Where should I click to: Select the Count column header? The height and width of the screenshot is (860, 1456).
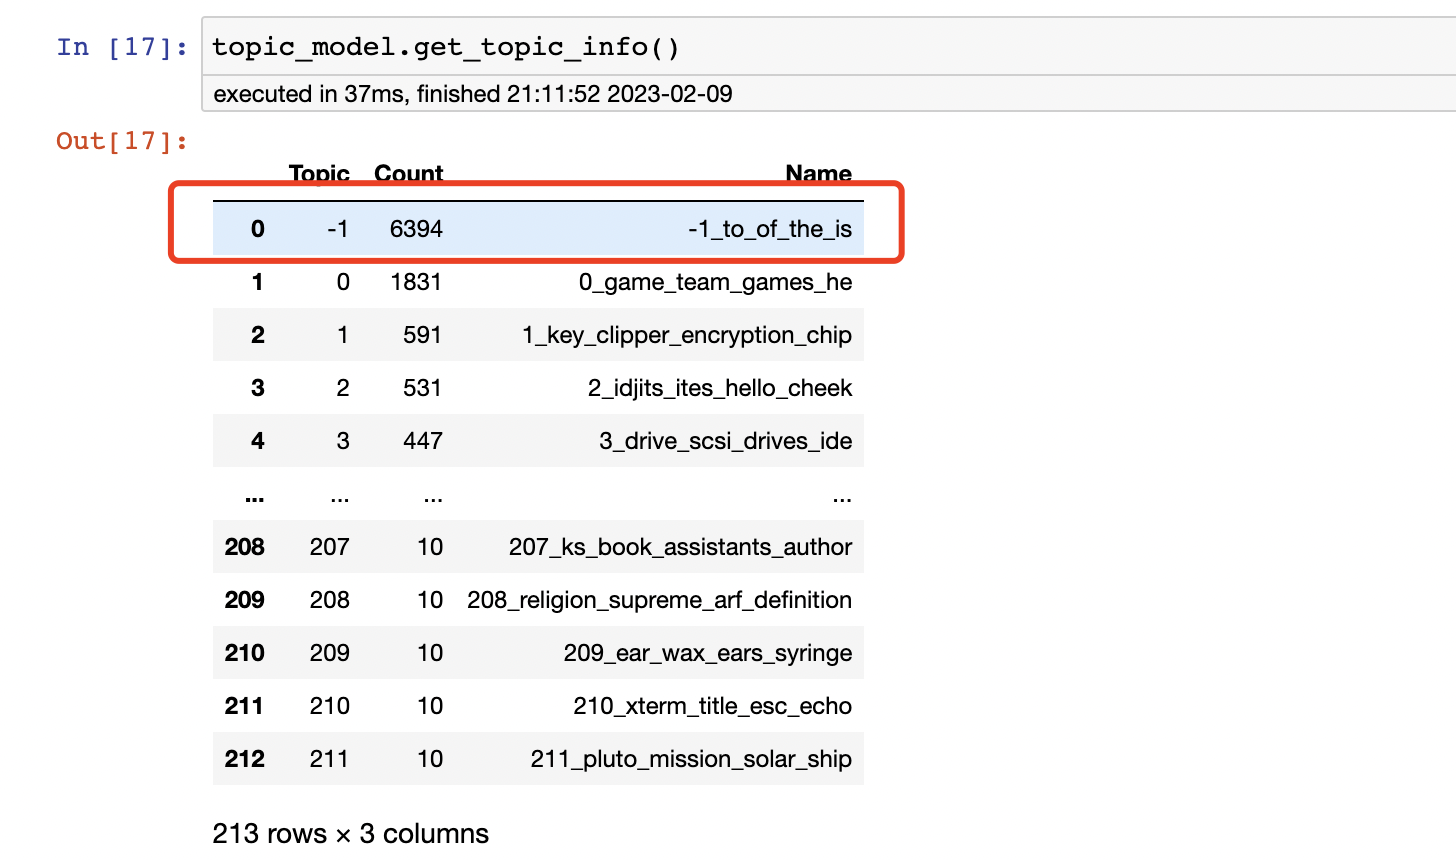[408, 174]
